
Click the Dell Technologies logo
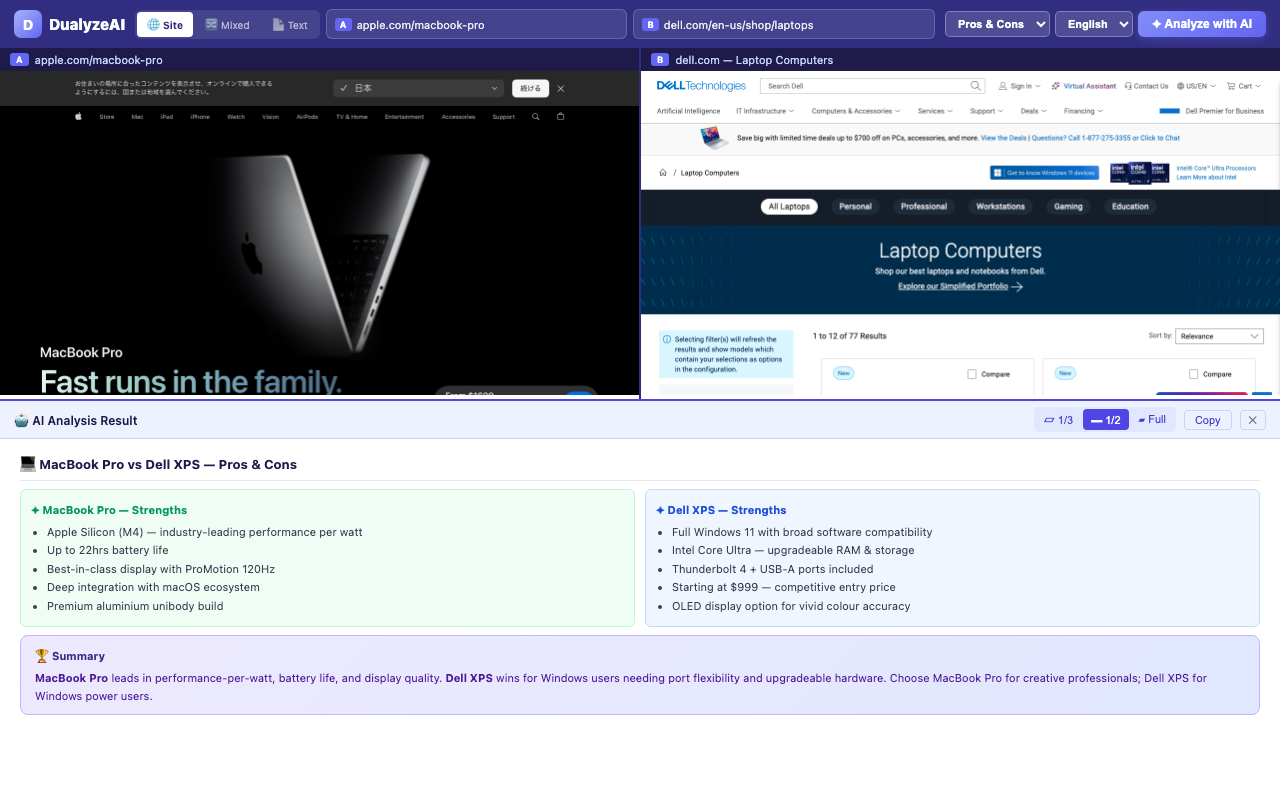(701, 86)
